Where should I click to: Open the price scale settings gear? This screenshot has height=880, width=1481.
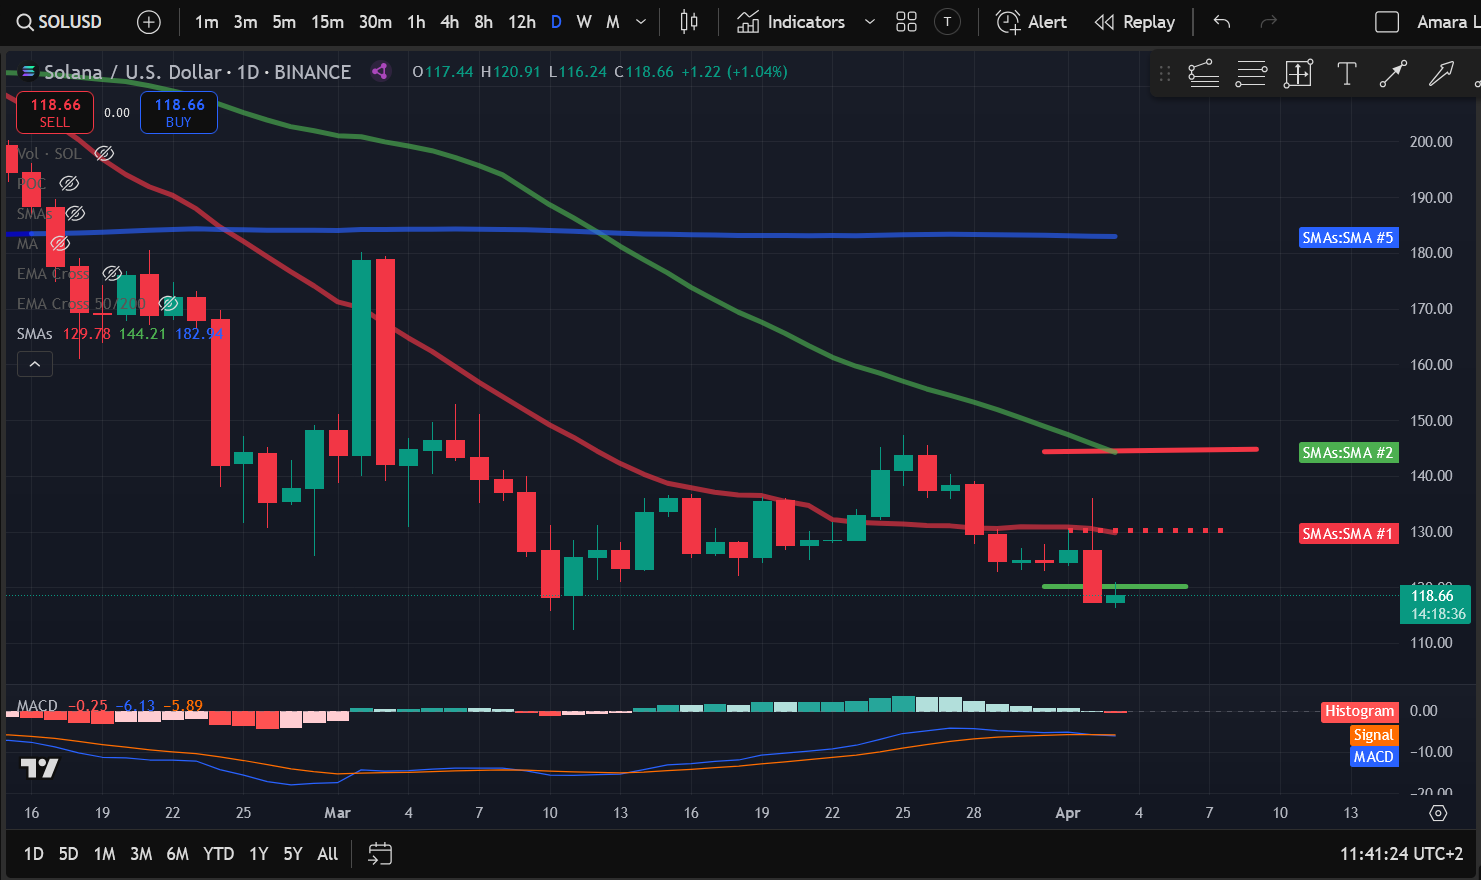pyautogui.click(x=1438, y=813)
